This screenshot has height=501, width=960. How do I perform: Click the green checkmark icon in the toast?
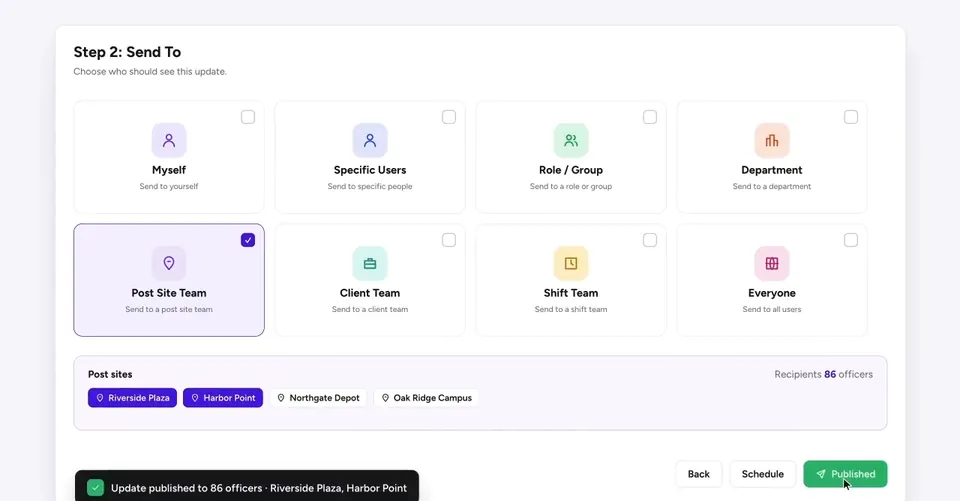pyautogui.click(x=96, y=488)
